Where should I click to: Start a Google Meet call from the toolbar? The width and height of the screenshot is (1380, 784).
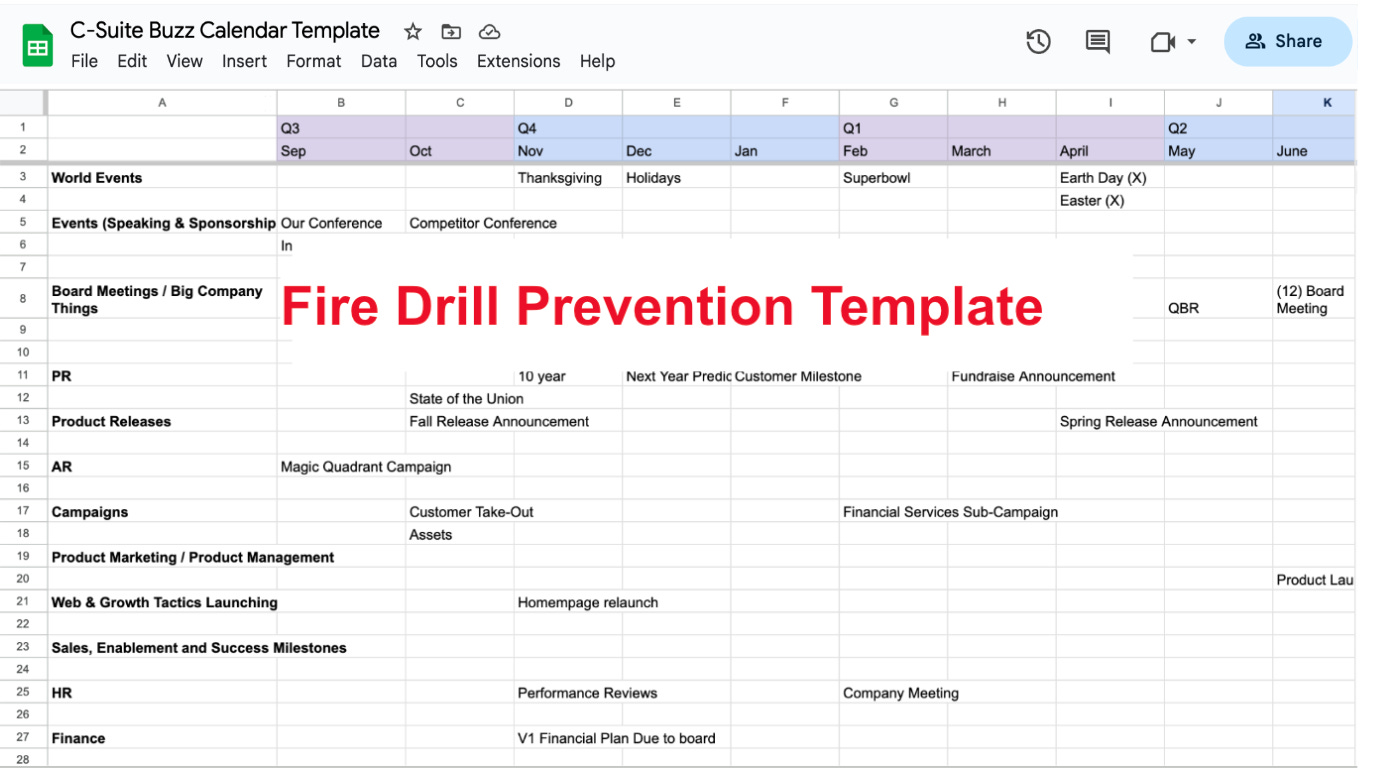pyautogui.click(x=1161, y=42)
